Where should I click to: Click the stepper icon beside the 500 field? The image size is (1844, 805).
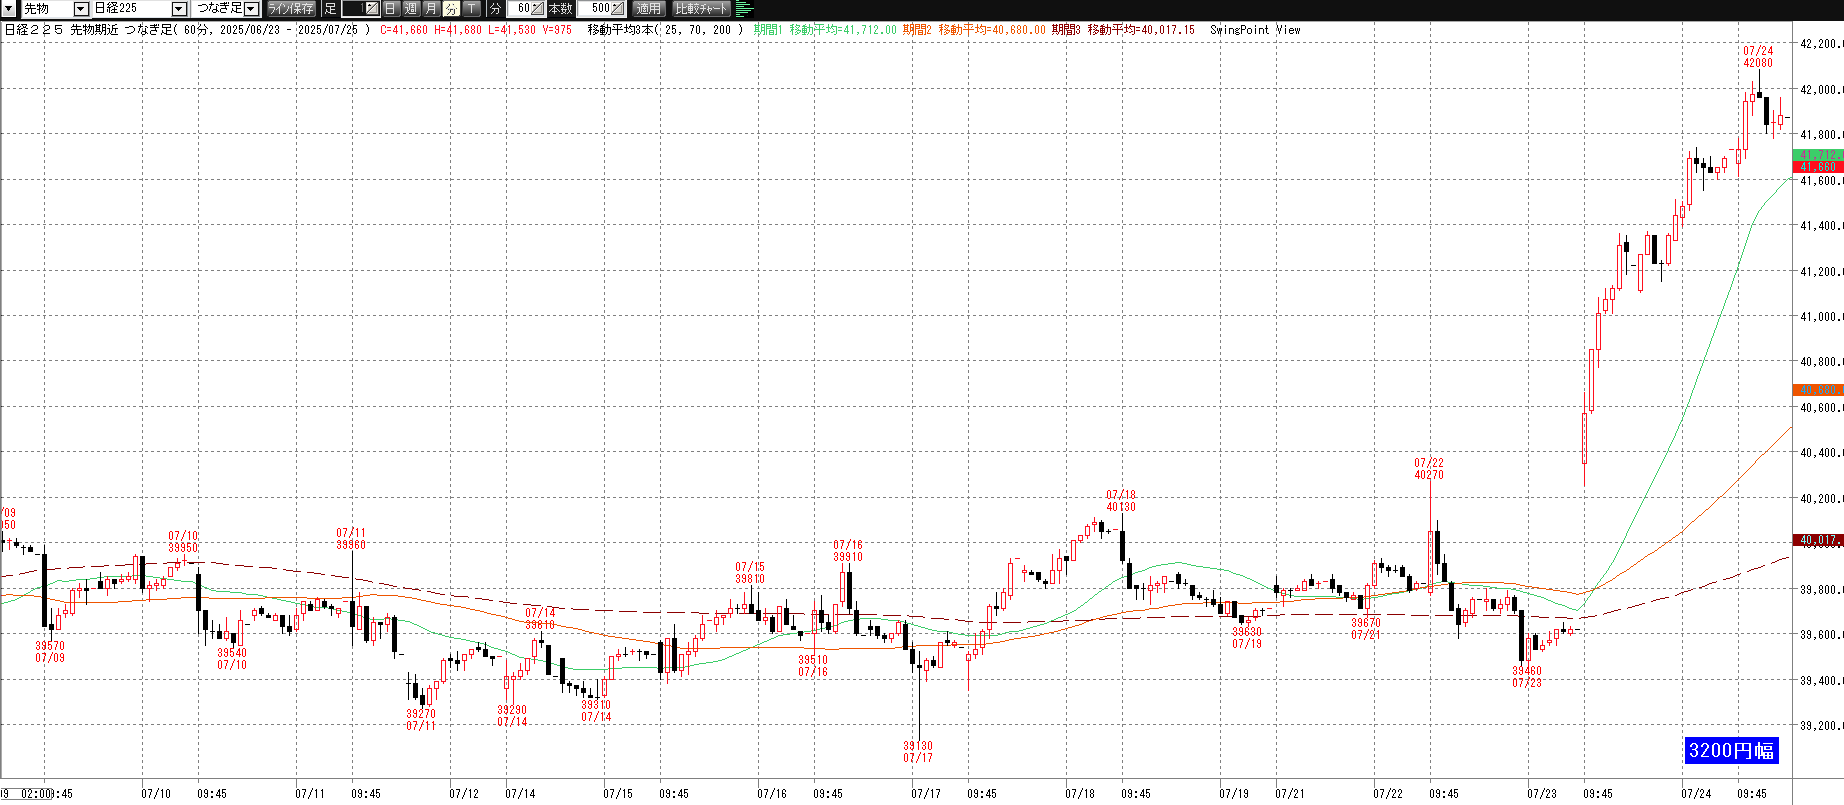[617, 9]
